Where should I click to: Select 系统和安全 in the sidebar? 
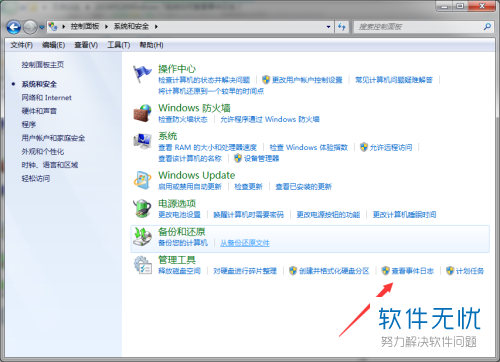click(39, 84)
